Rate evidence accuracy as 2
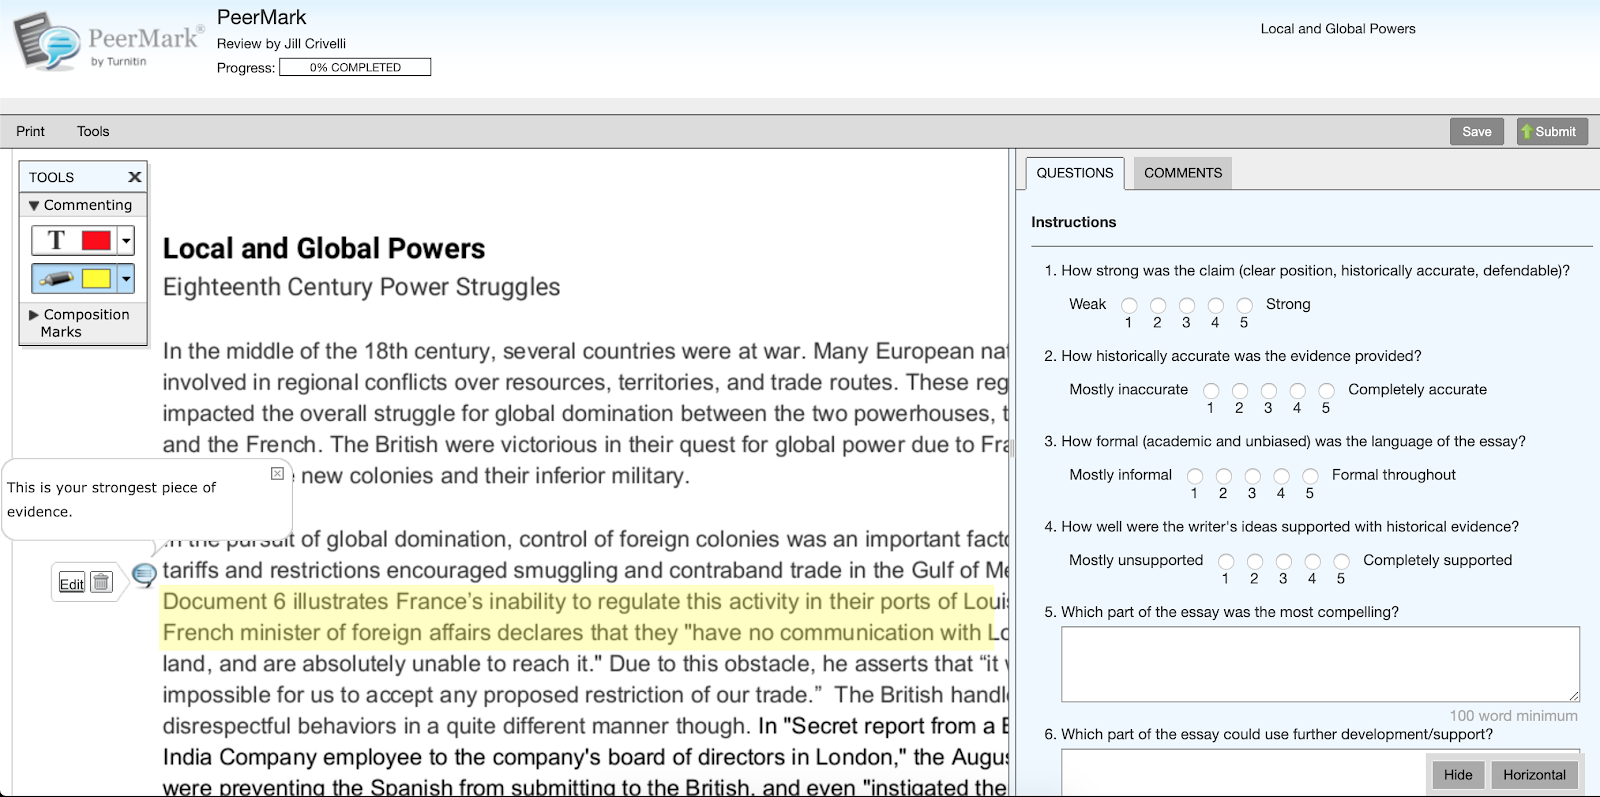Viewport: 1600px width, 797px height. click(x=1240, y=391)
